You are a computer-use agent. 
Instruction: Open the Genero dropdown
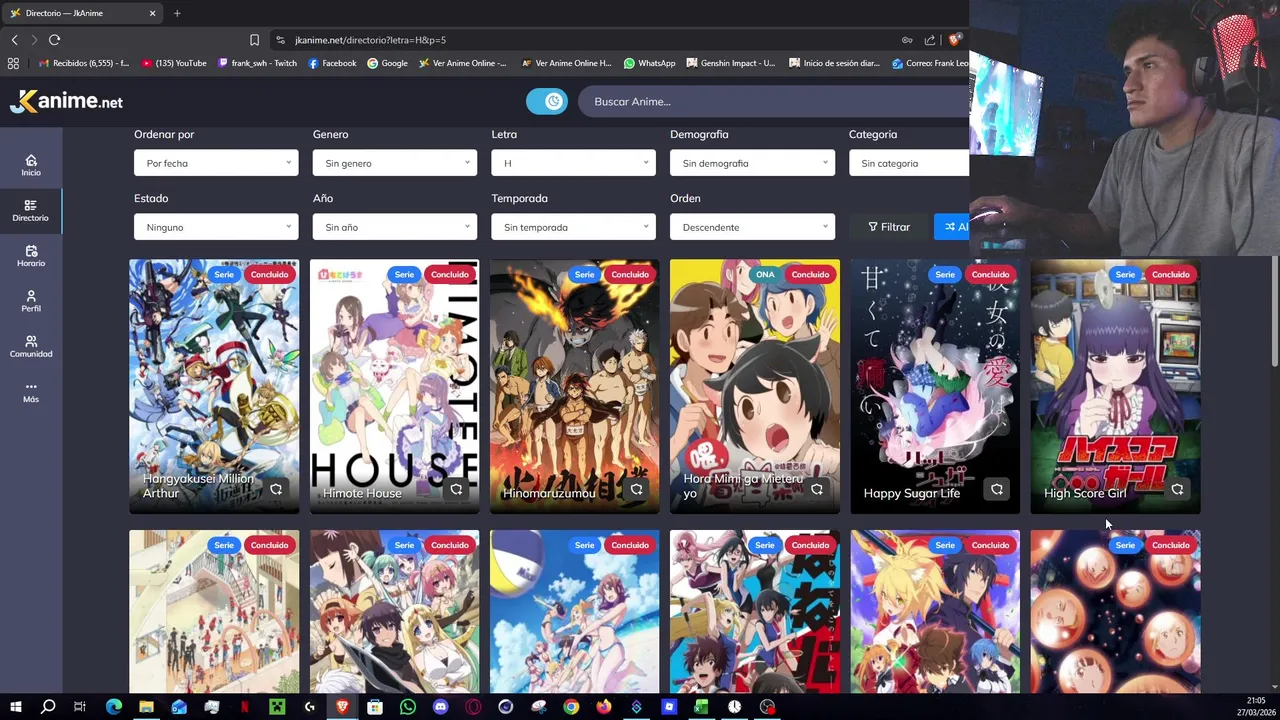click(x=395, y=163)
